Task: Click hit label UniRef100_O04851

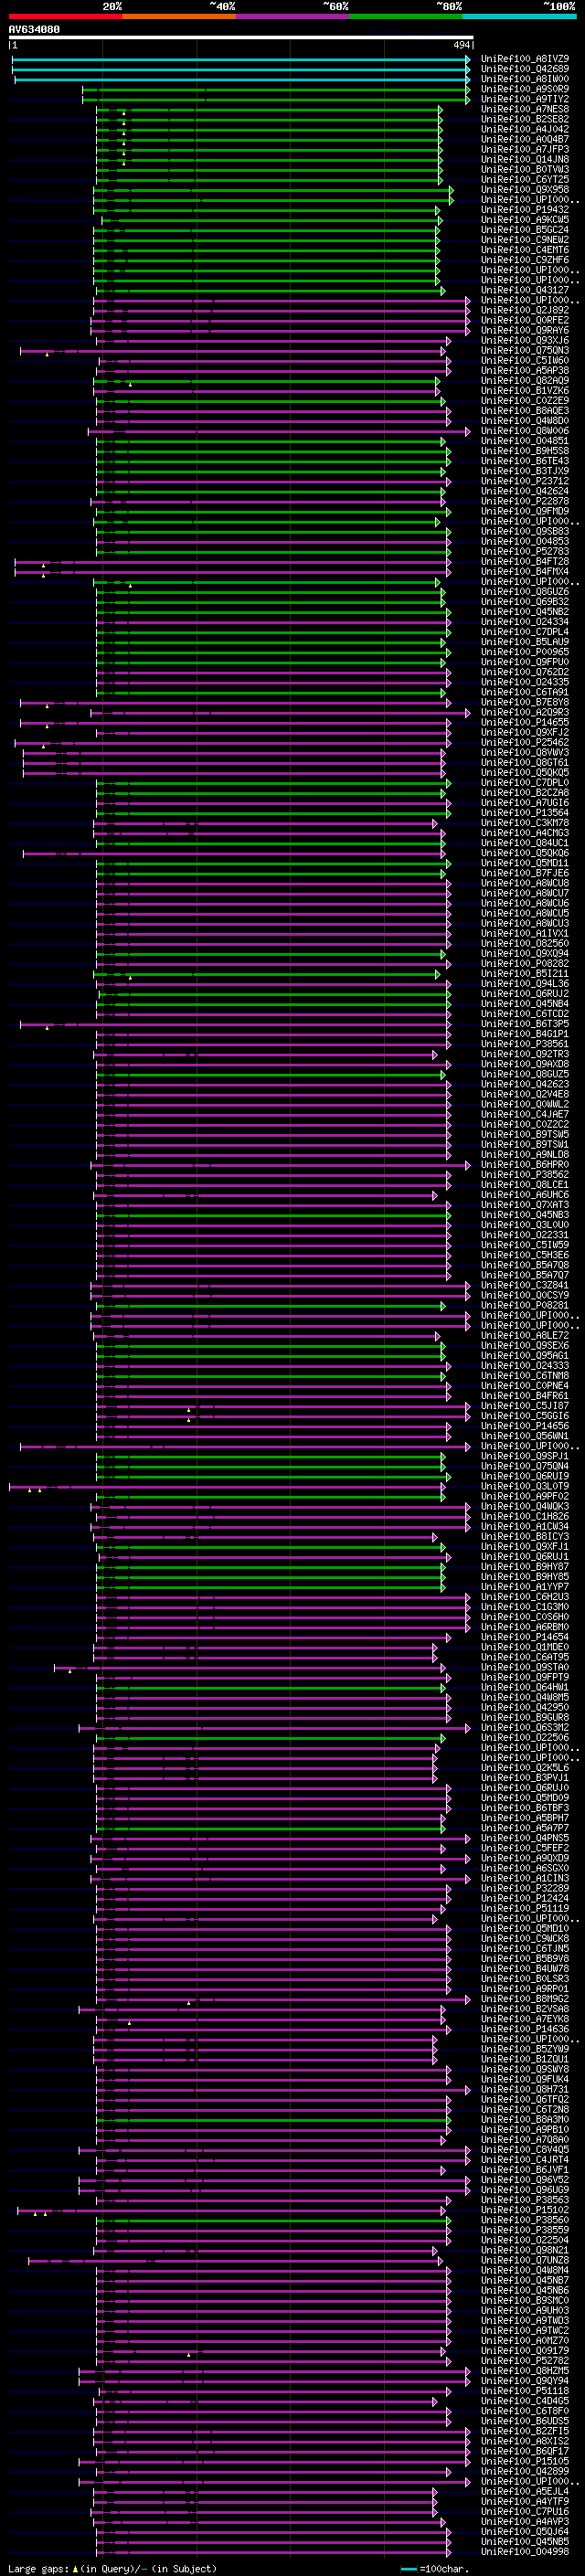Action: 525,441
